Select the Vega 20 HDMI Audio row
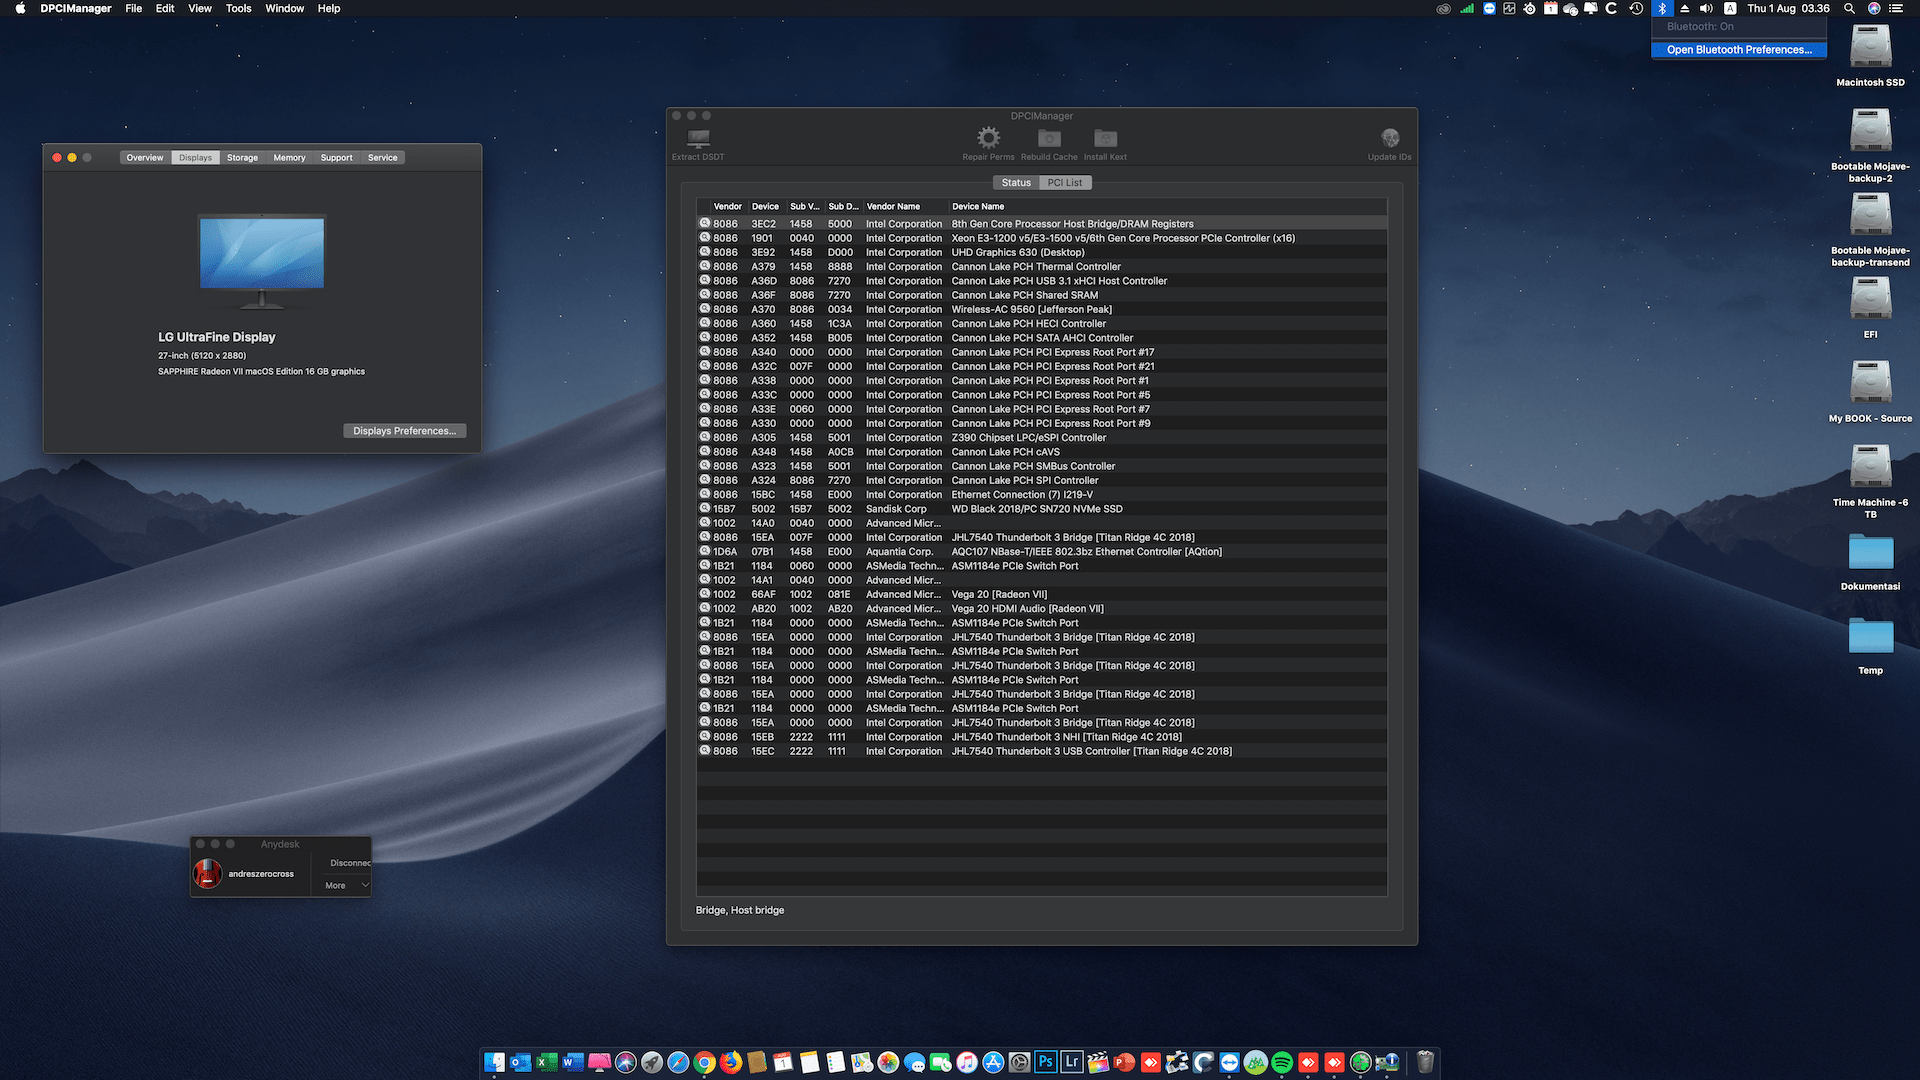This screenshot has height=1080, width=1920. pos(1041,609)
